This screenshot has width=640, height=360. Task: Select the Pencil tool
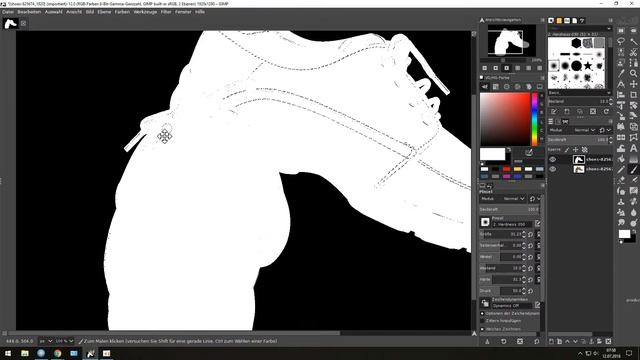[621, 169]
